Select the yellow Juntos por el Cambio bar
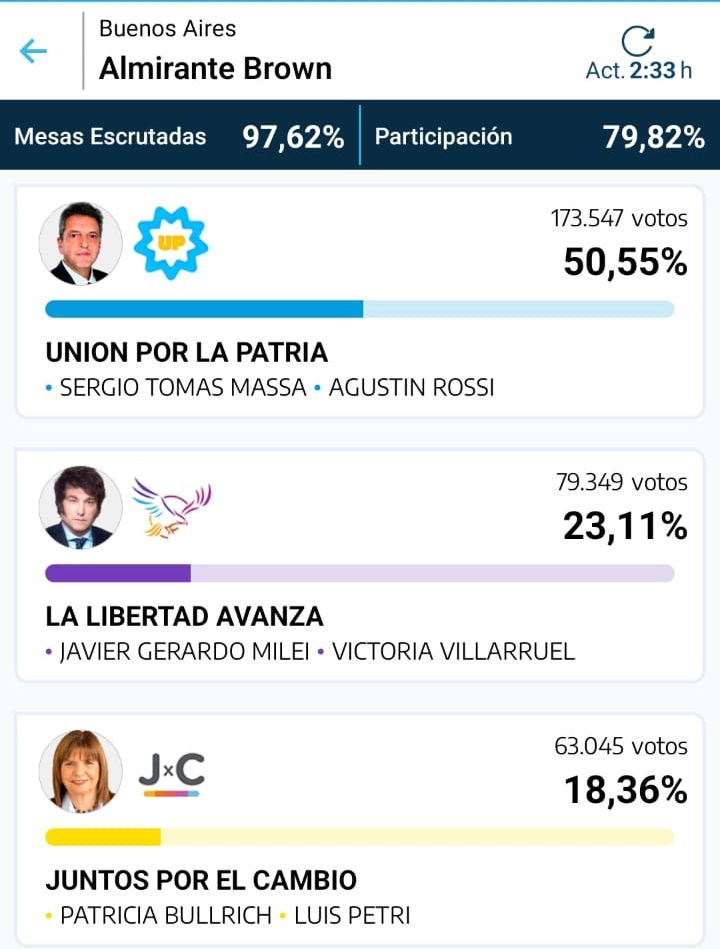720x949 pixels. (x=359, y=837)
